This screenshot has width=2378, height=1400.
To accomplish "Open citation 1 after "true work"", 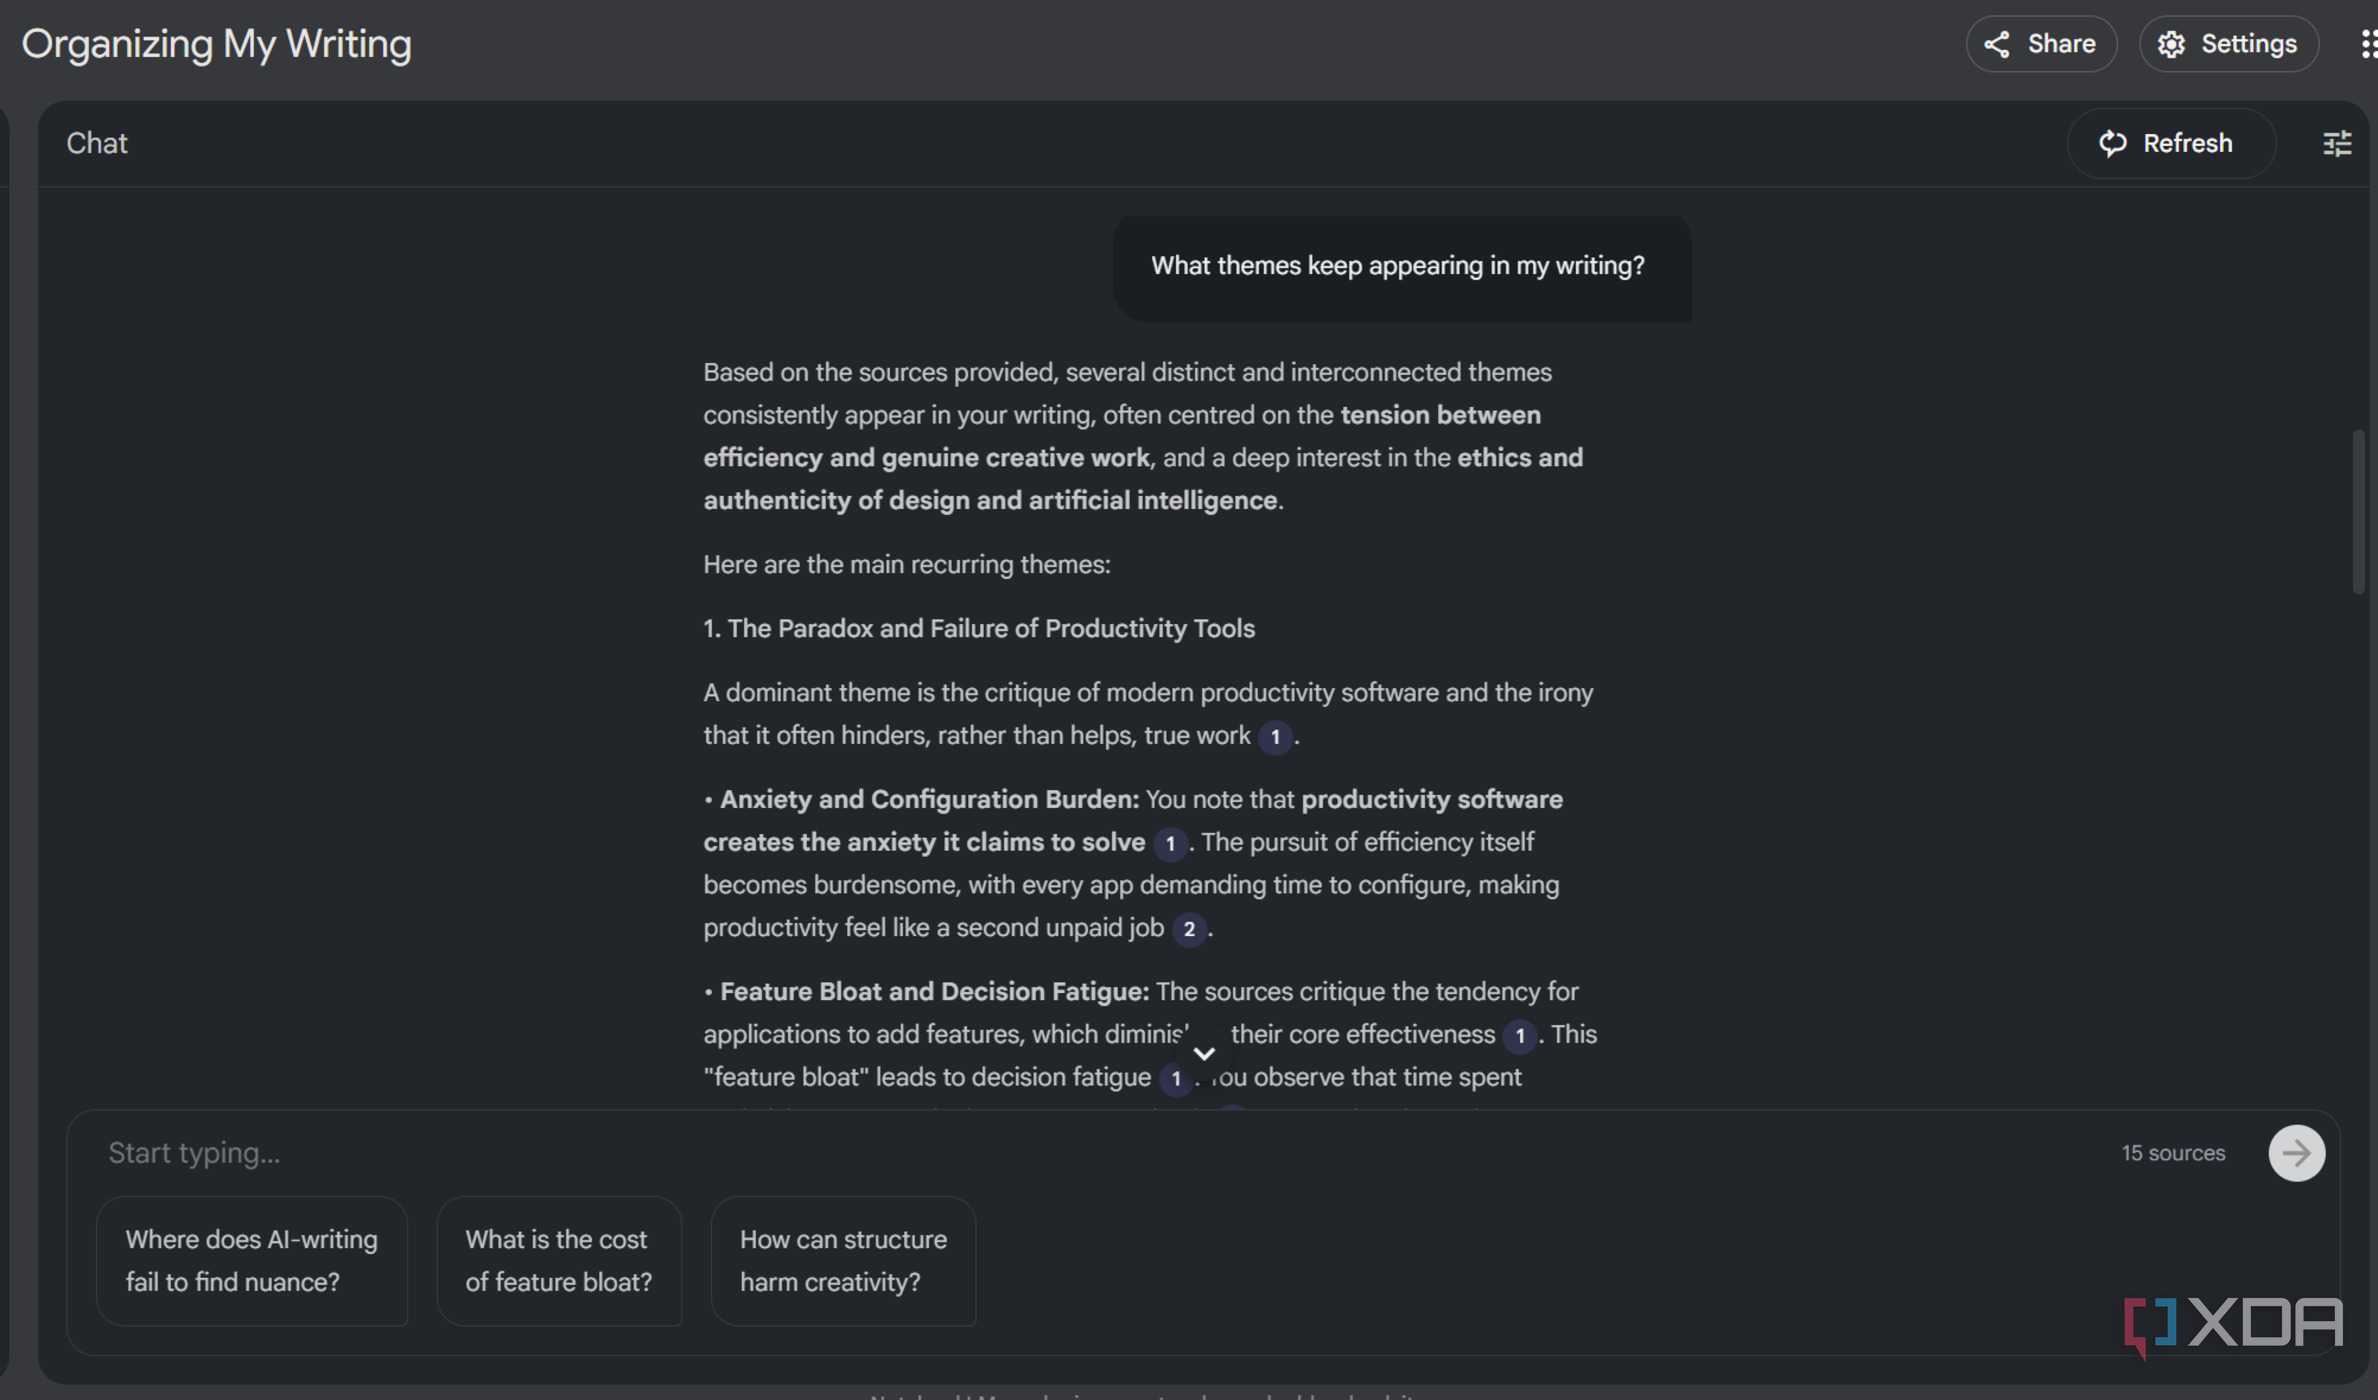I will [x=1275, y=737].
